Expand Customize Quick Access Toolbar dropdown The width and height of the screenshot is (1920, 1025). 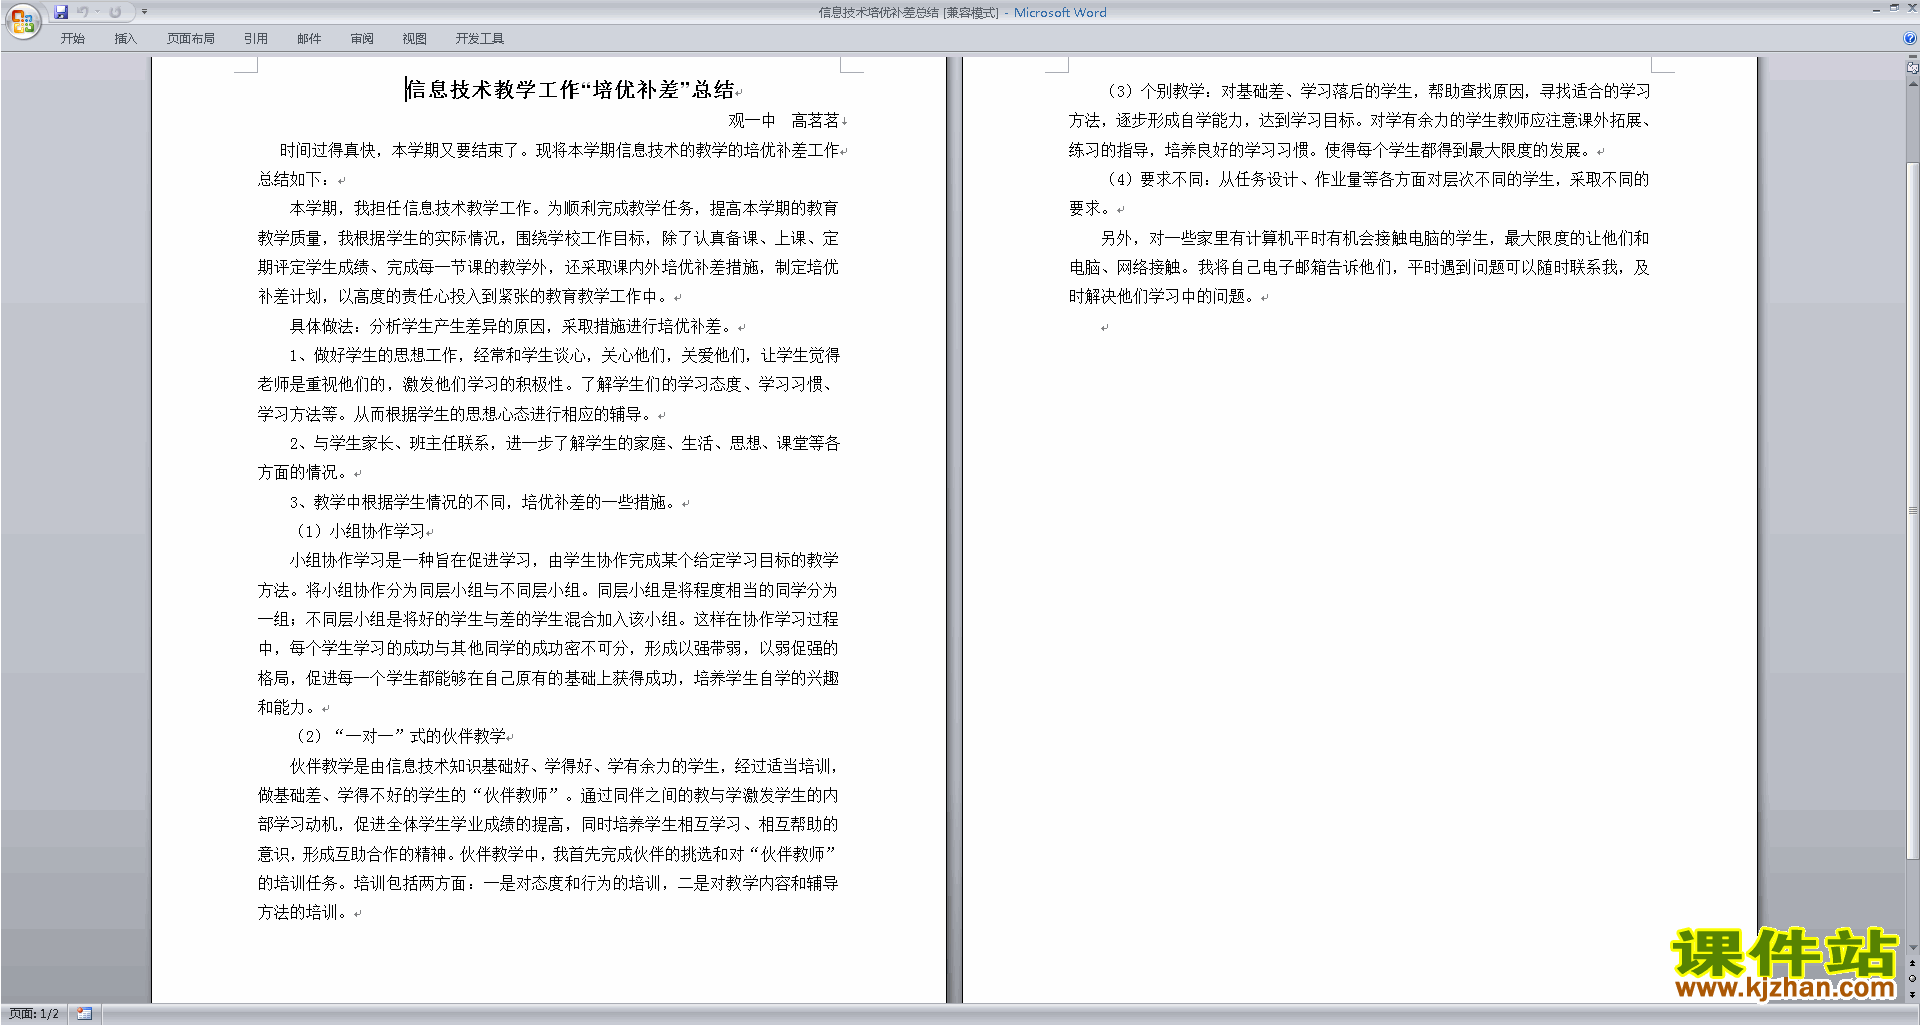[x=145, y=12]
